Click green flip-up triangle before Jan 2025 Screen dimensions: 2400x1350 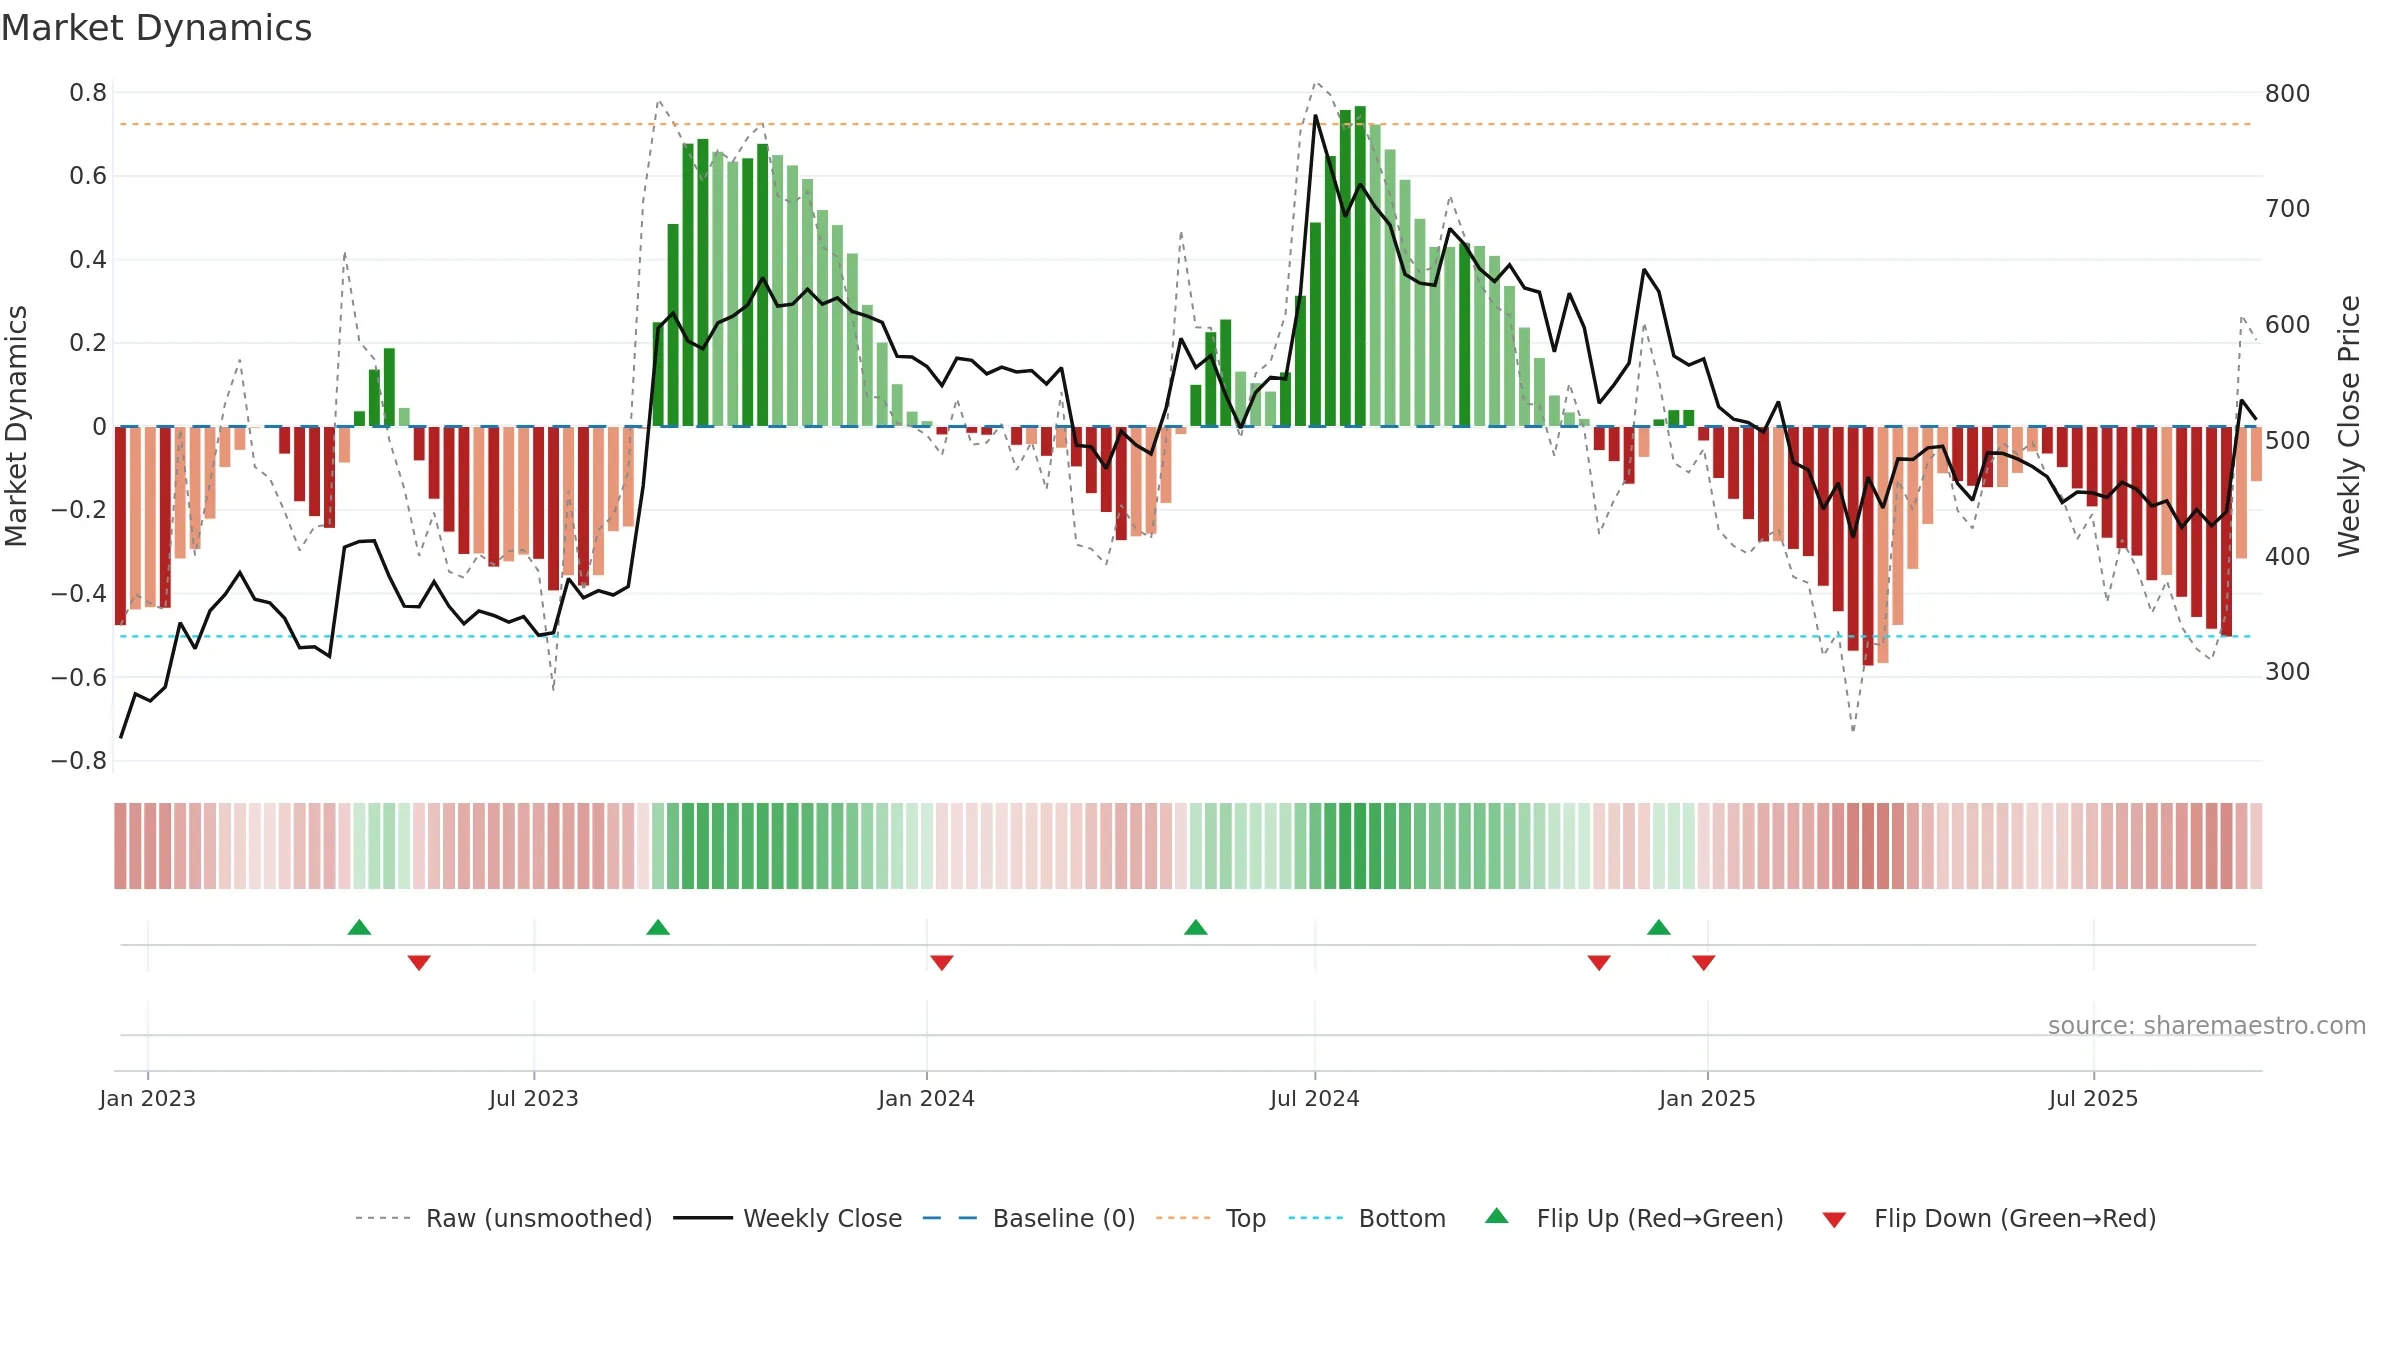point(1659,927)
